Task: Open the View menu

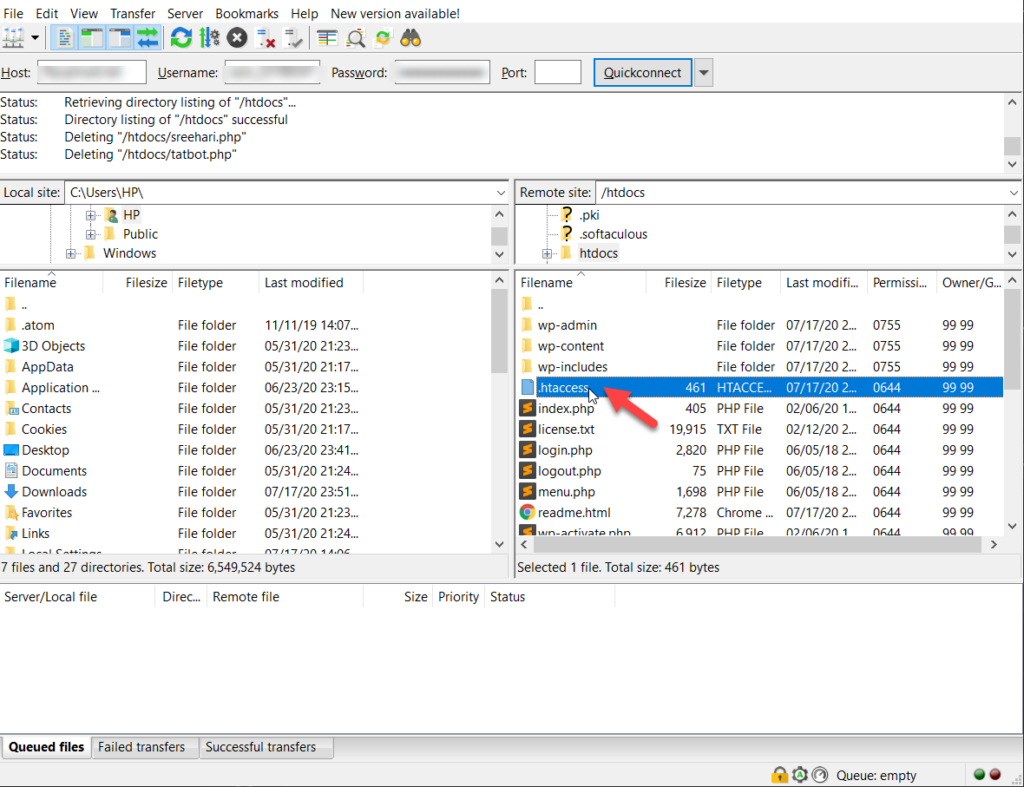Action: pos(84,13)
